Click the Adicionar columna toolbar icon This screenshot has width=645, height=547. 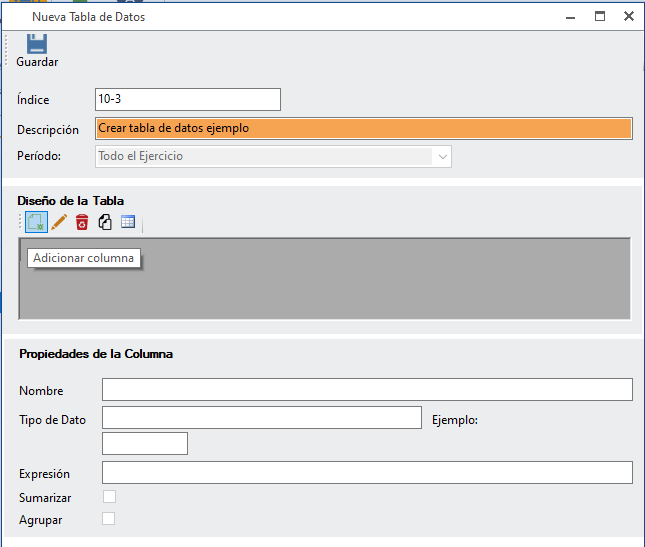[x=35, y=222]
